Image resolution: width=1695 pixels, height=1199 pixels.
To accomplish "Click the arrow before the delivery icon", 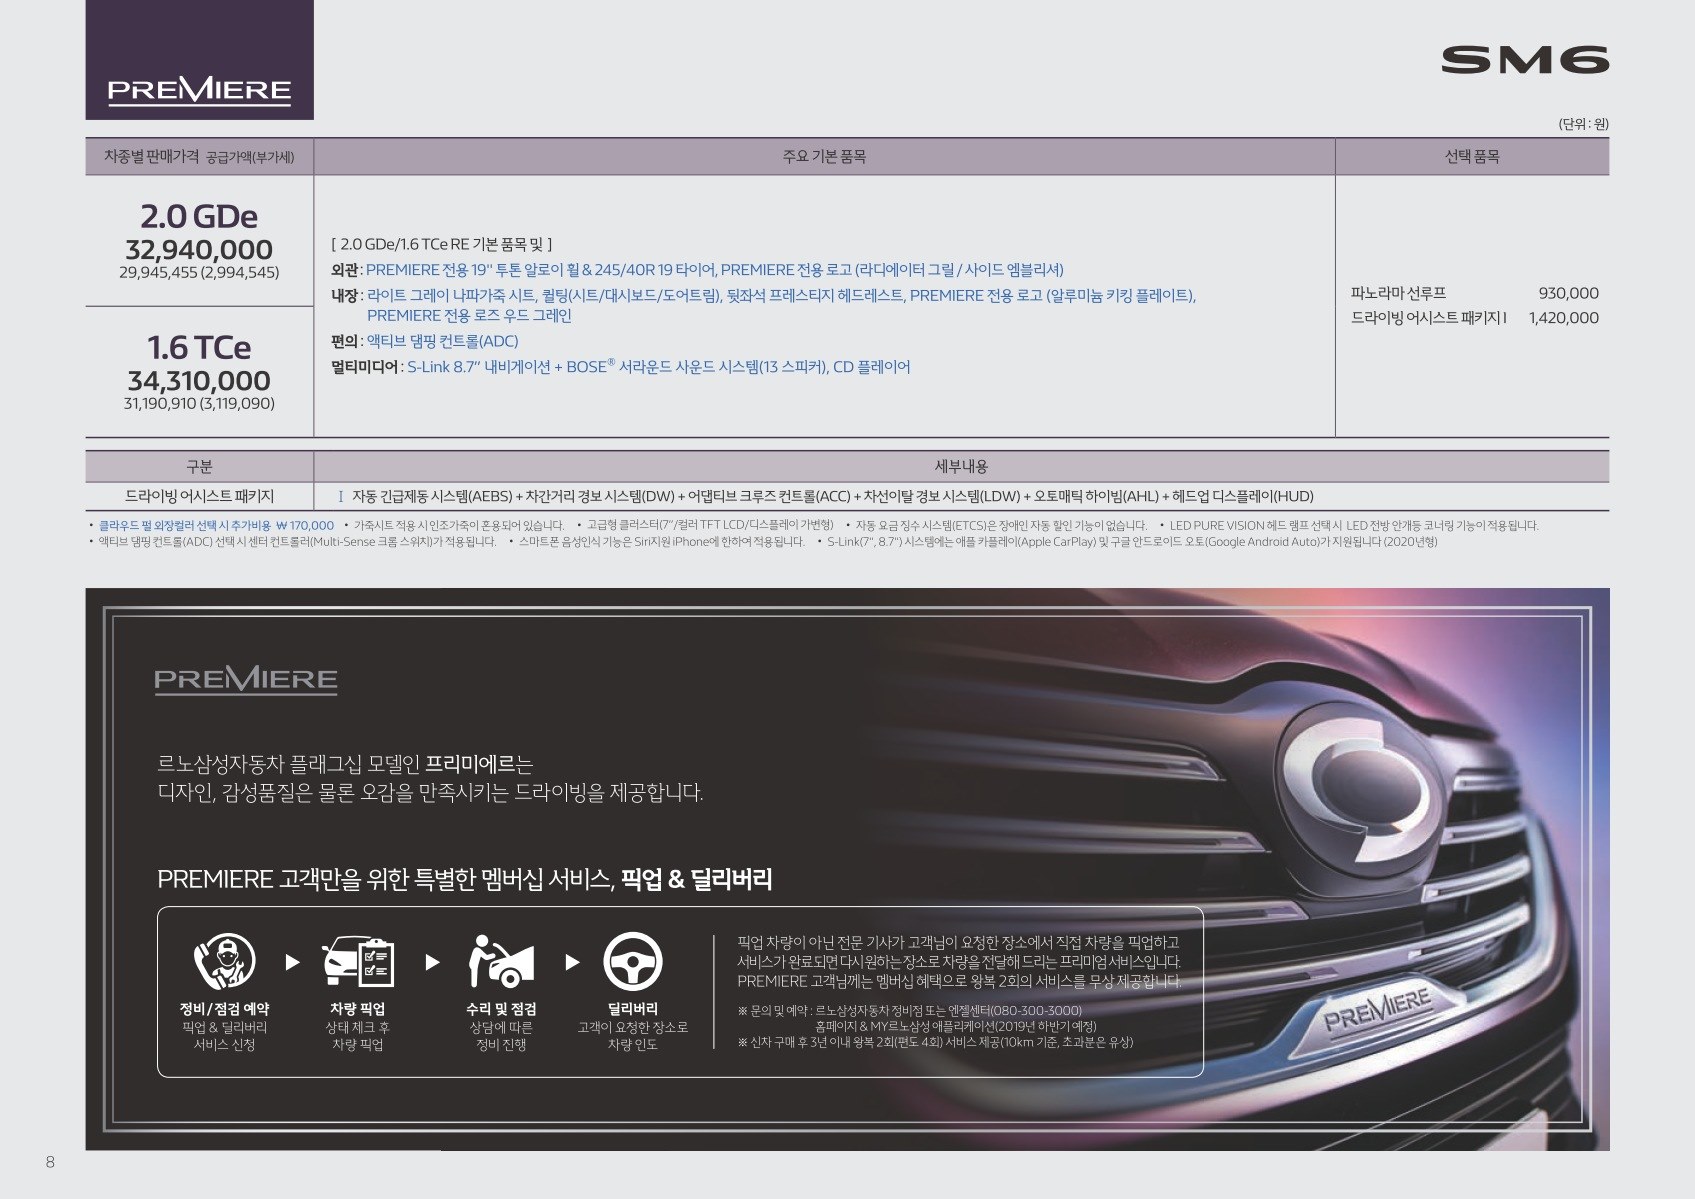I will (572, 962).
